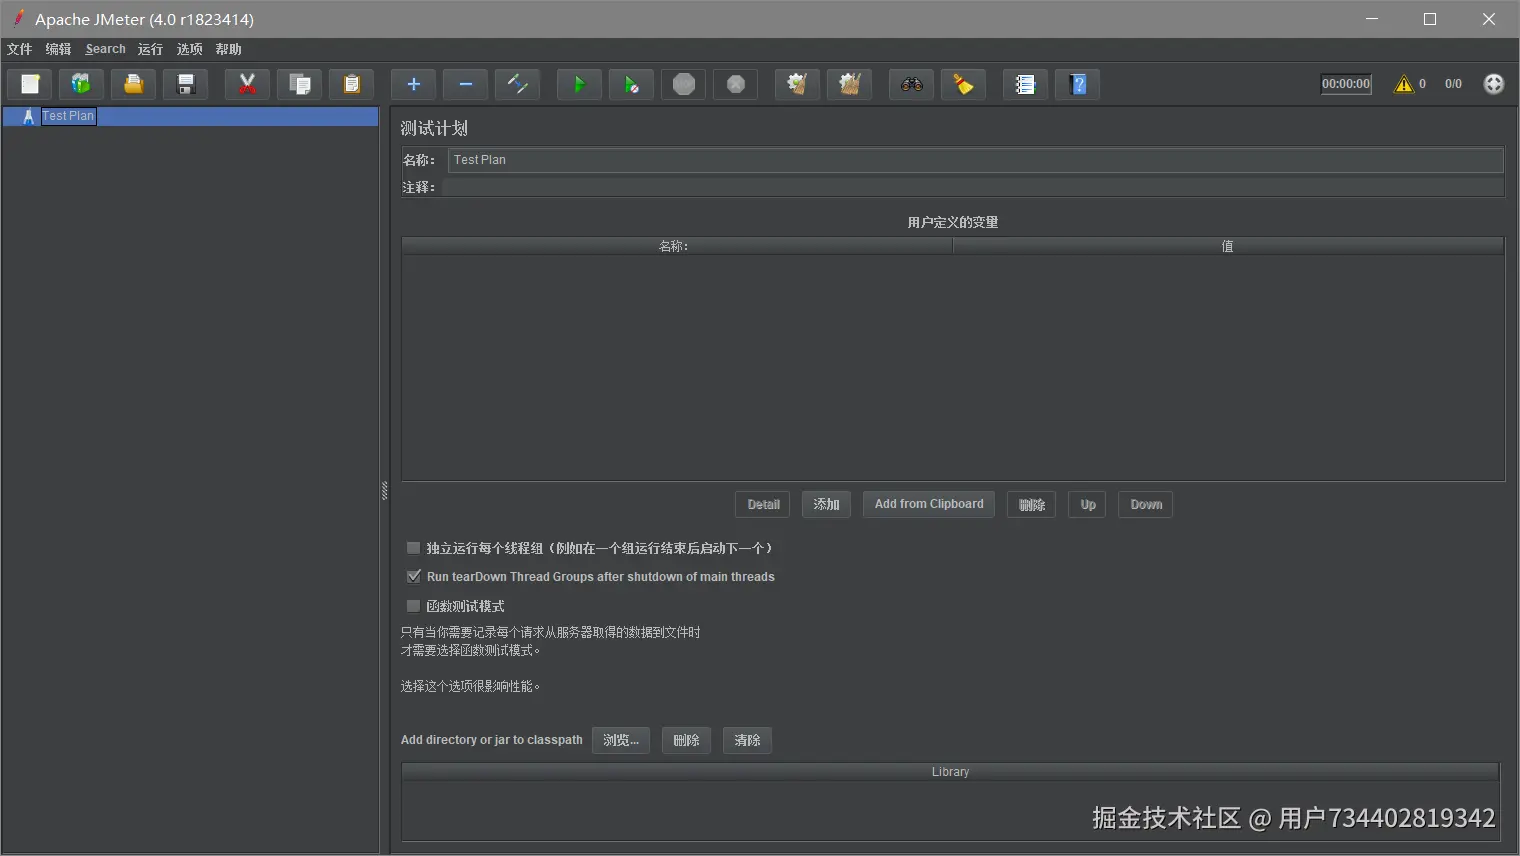Click the 名称 column header

pyautogui.click(x=677, y=246)
